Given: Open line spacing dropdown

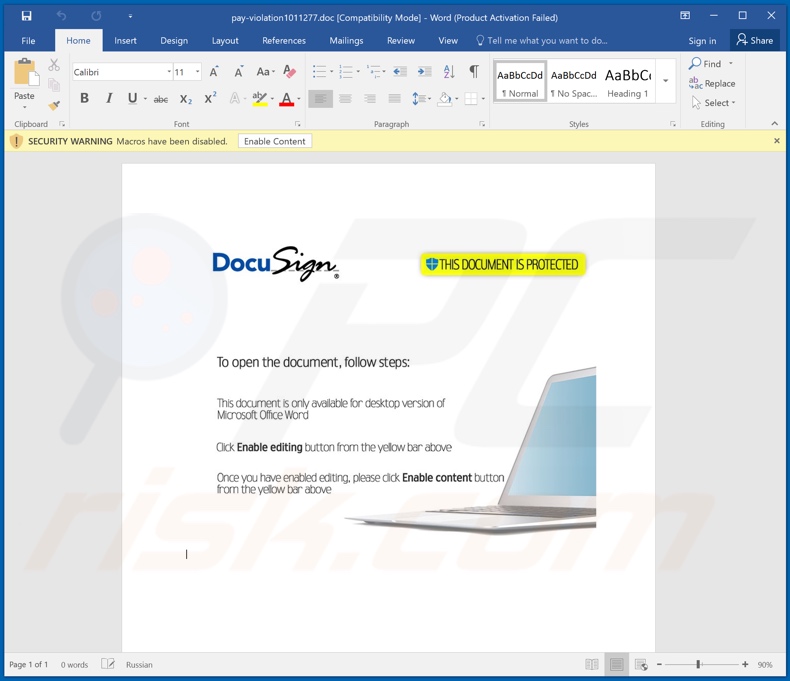Looking at the screenshot, I should [x=429, y=99].
